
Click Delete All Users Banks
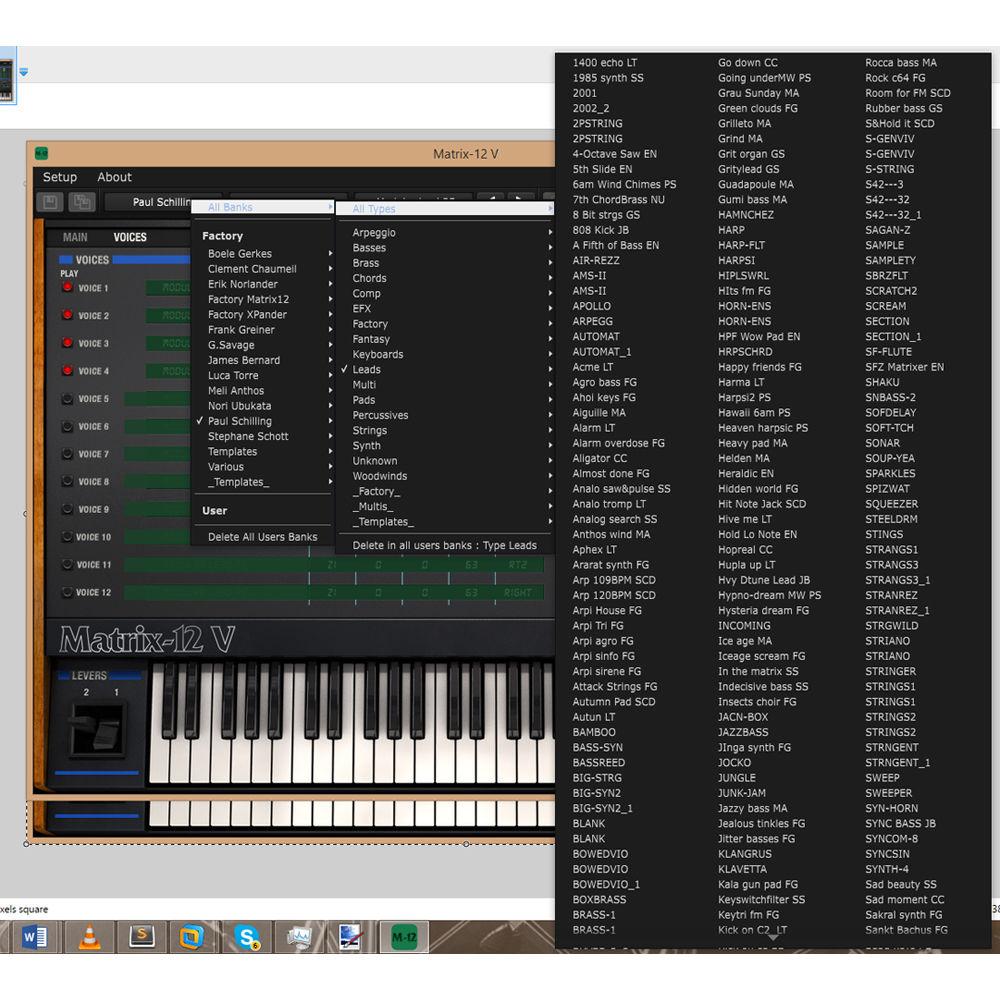(x=263, y=536)
